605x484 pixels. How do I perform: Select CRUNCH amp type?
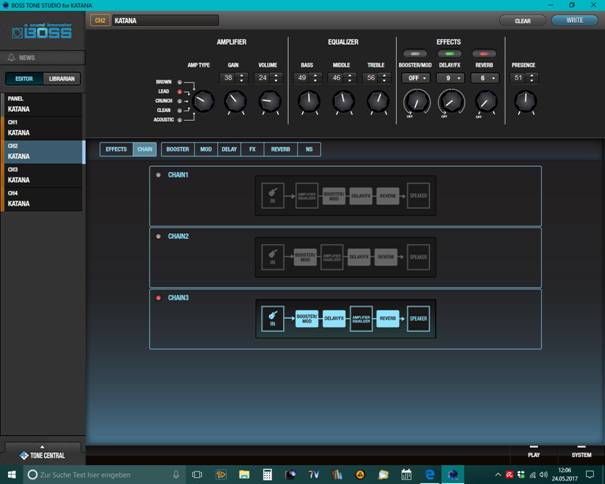click(179, 101)
